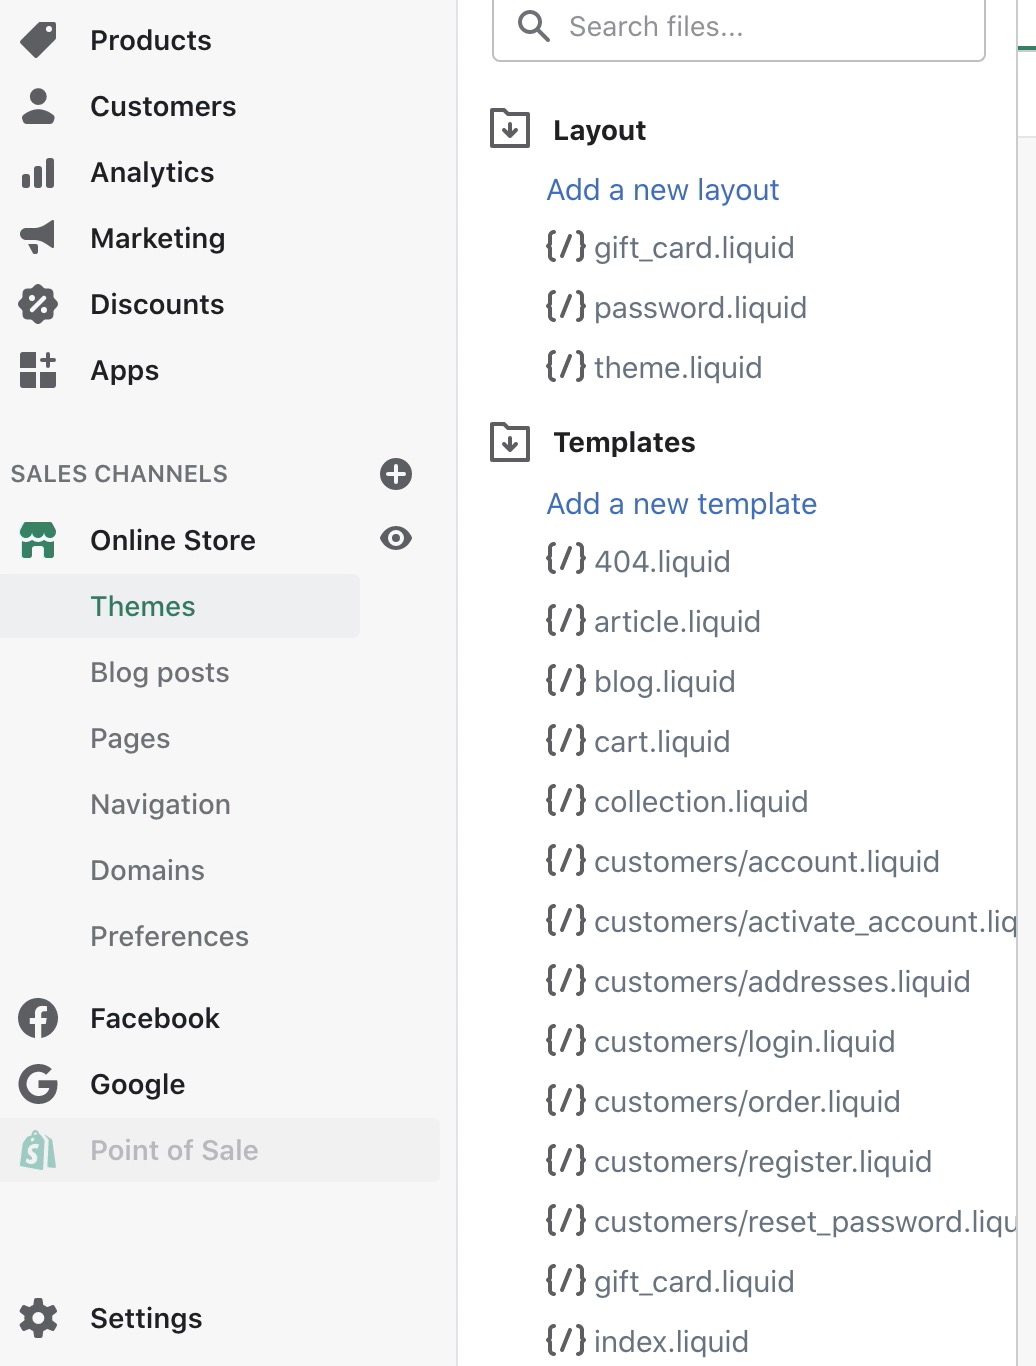This screenshot has height=1366, width=1036.
Task: Click the Marketing megaphone icon
Action: point(38,238)
